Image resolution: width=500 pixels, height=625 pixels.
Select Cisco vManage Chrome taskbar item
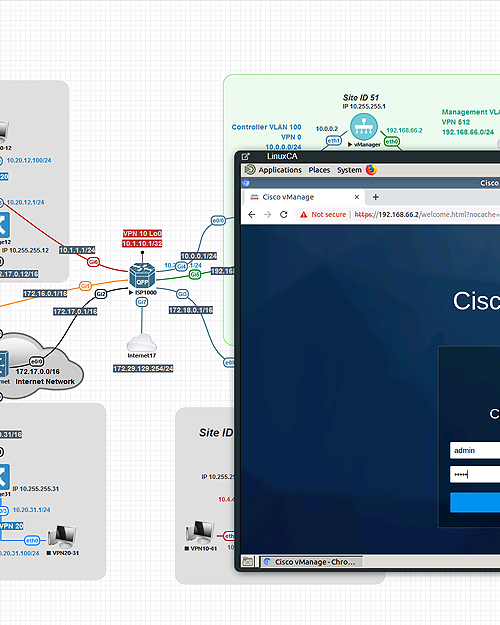[311, 562]
